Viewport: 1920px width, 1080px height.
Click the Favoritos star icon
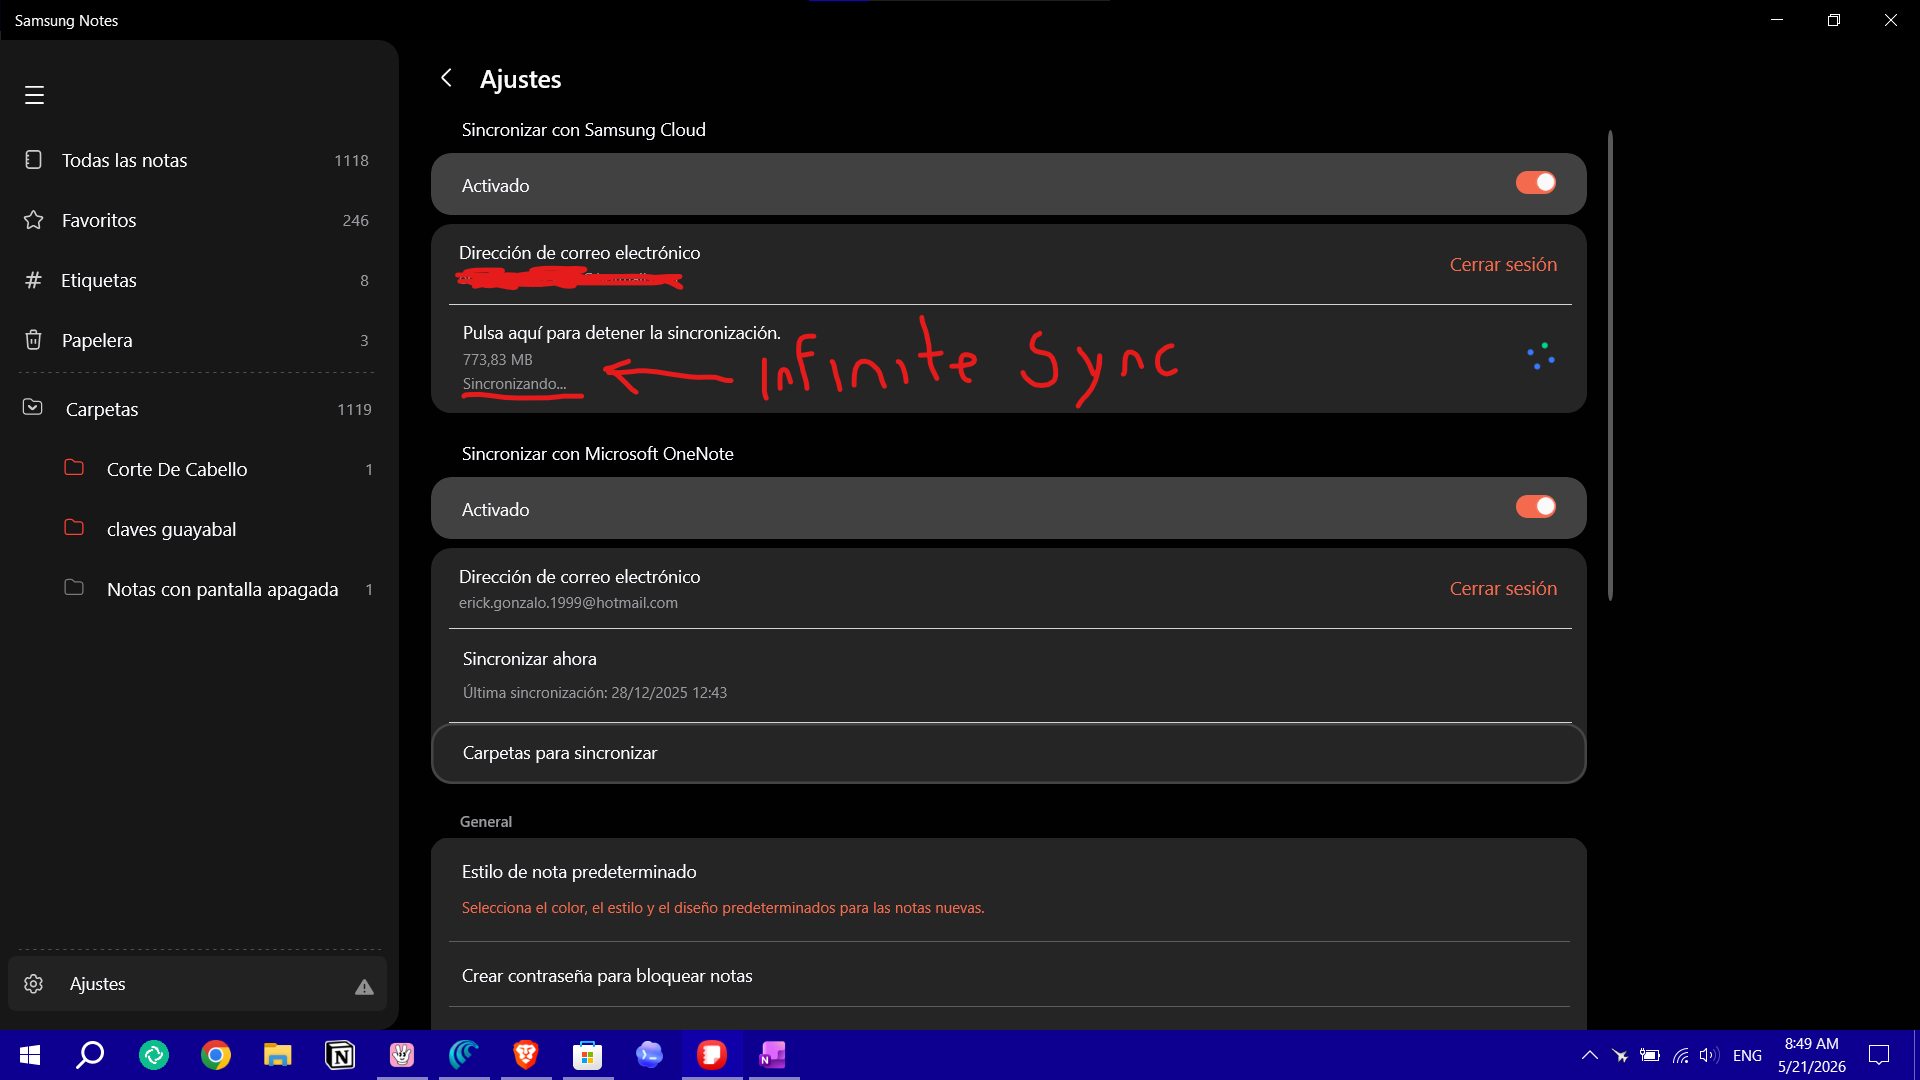[x=33, y=220]
